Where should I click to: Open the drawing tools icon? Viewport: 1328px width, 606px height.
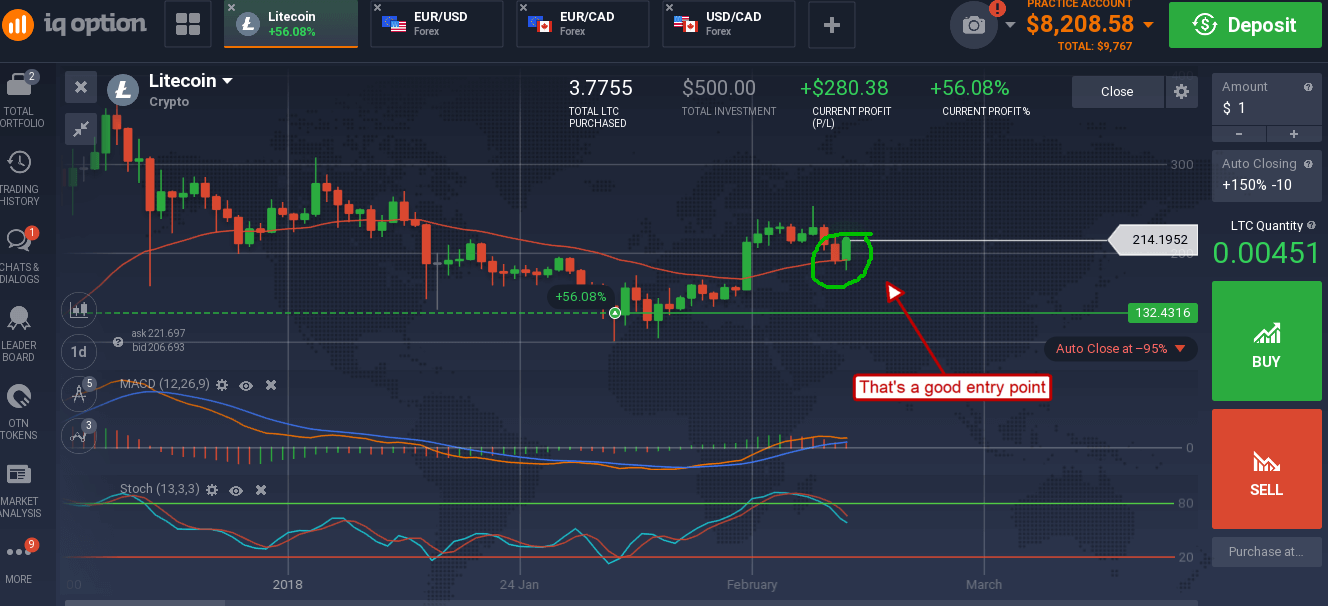click(x=78, y=394)
